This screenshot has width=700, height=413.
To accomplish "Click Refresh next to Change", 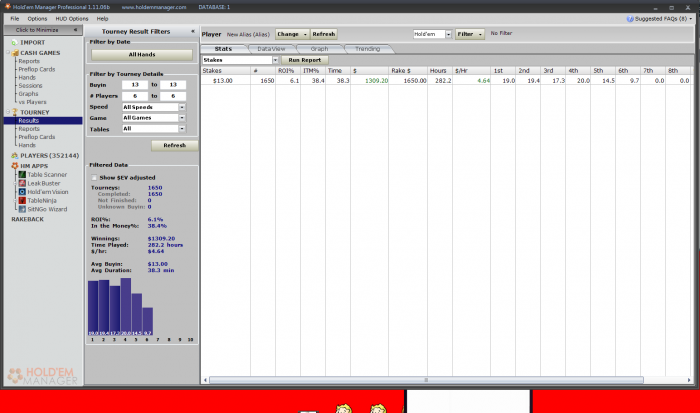I will coord(324,34).
